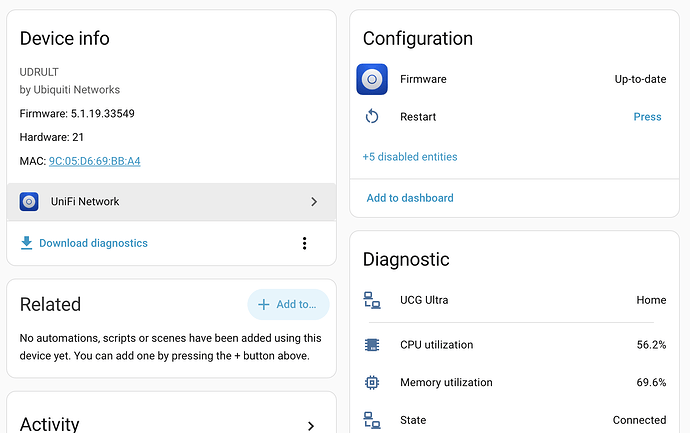Click by Ubiquiti Networks text
This screenshot has height=433, width=690.
(70, 90)
